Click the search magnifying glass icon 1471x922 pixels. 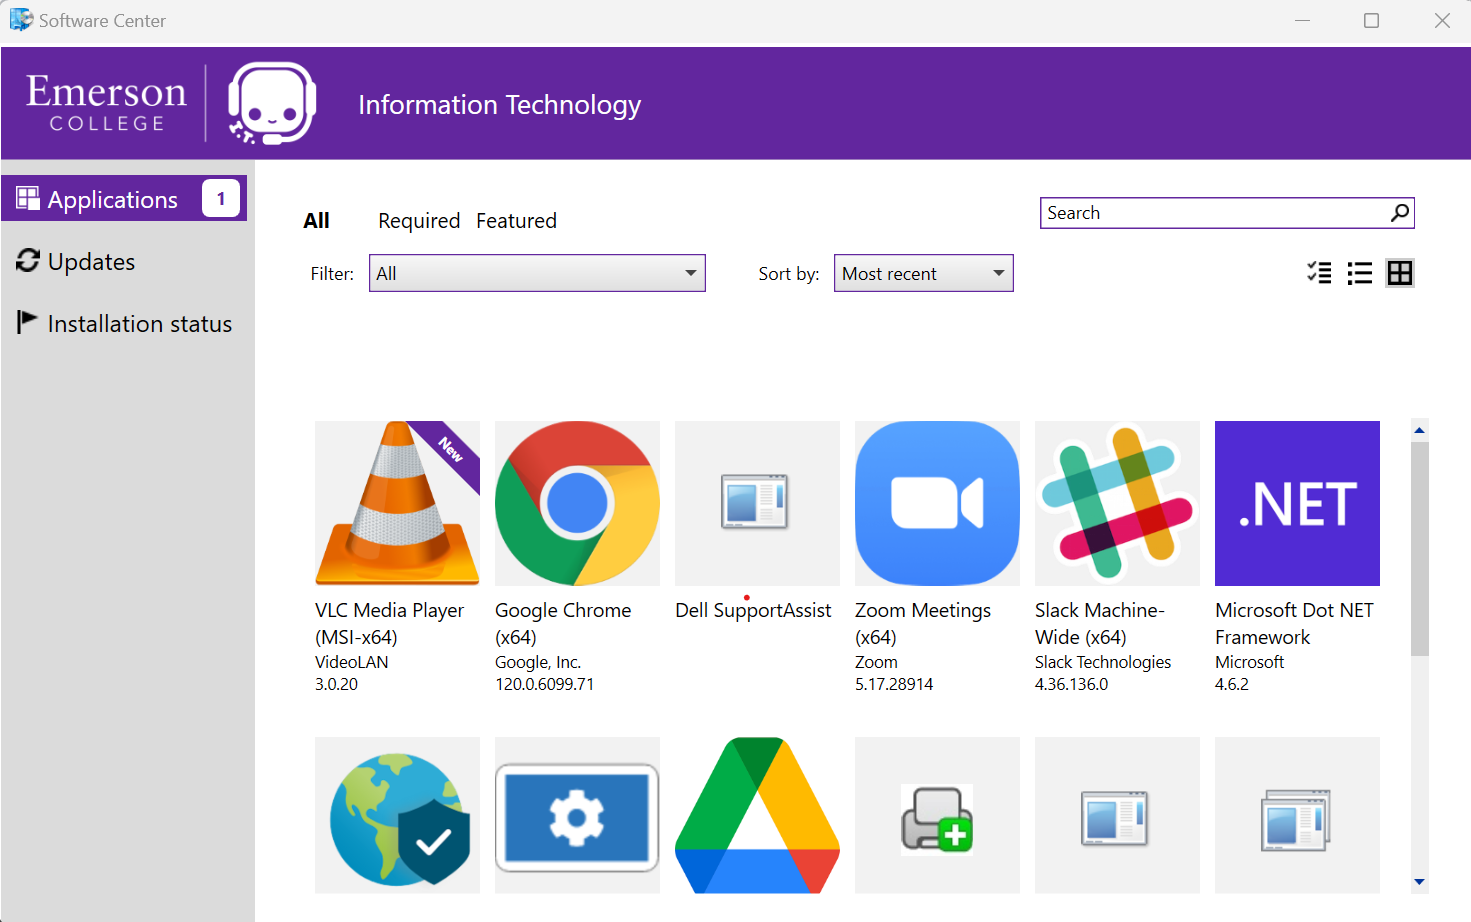pos(1400,212)
